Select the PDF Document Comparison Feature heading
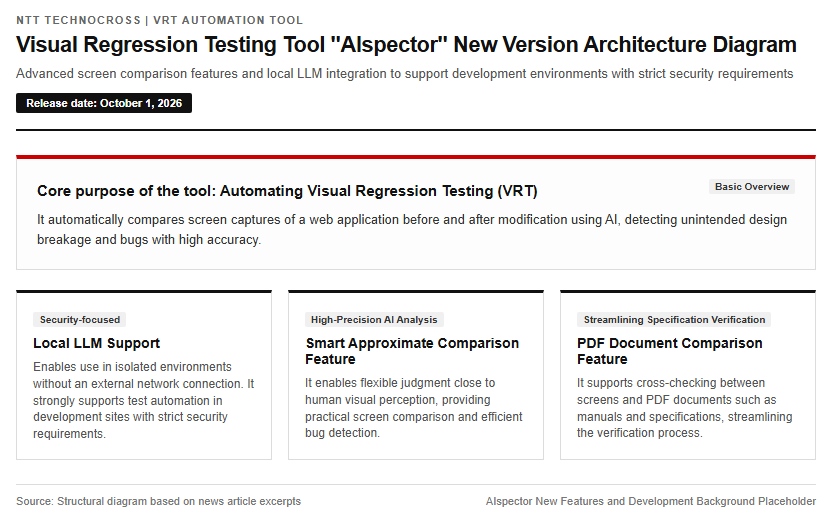The image size is (833, 523). [x=669, y=351]
